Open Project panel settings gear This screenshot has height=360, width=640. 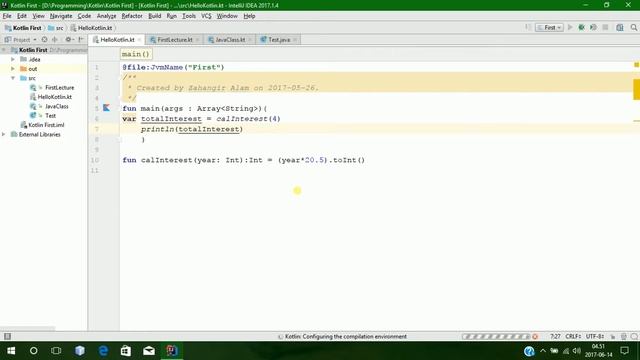[x=69, y=40]
